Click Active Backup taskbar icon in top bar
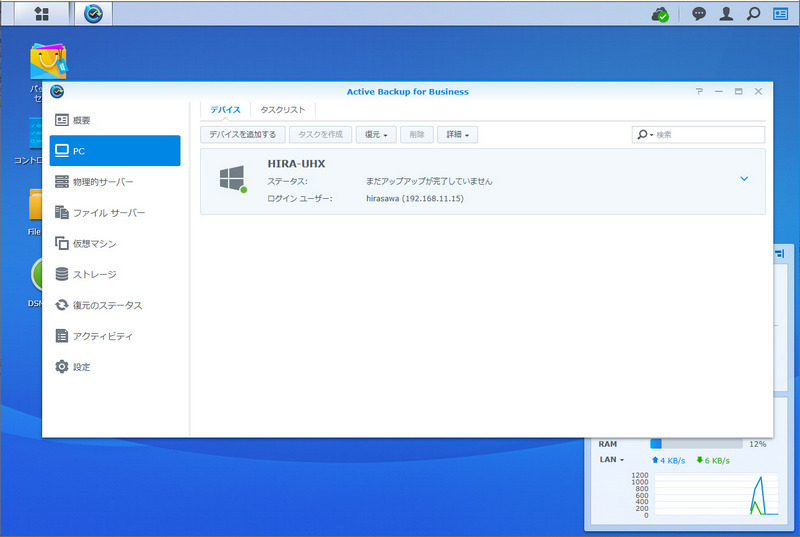This screenshot has width=800, height=537. coord(93,14)
